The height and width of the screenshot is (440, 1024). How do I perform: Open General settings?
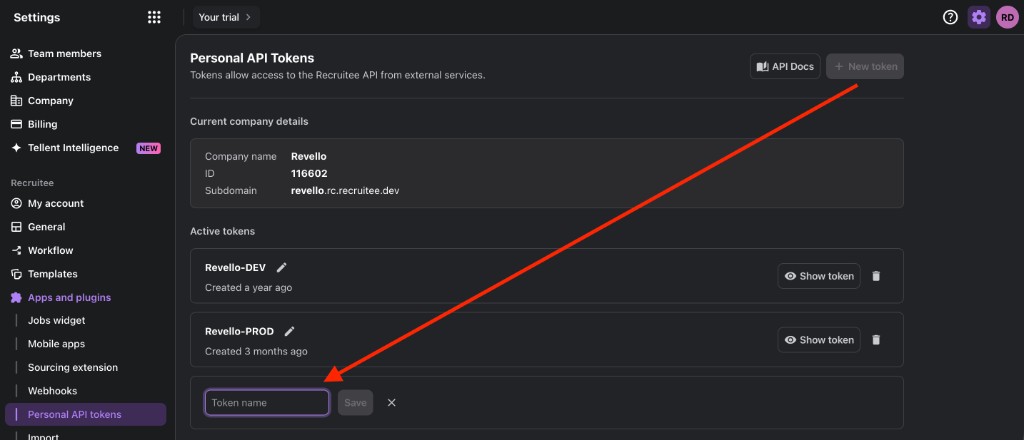(46, 227)
